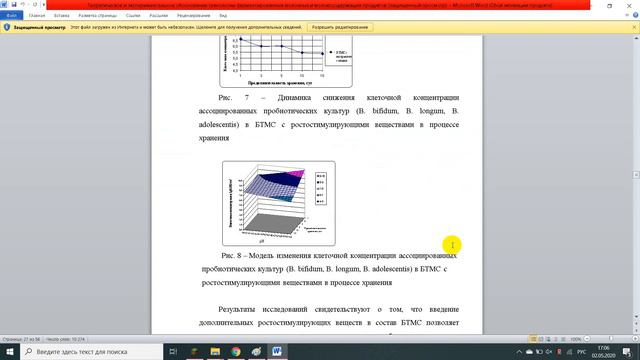
Task: Open the Разметка страницы tab
Action: 98,16
